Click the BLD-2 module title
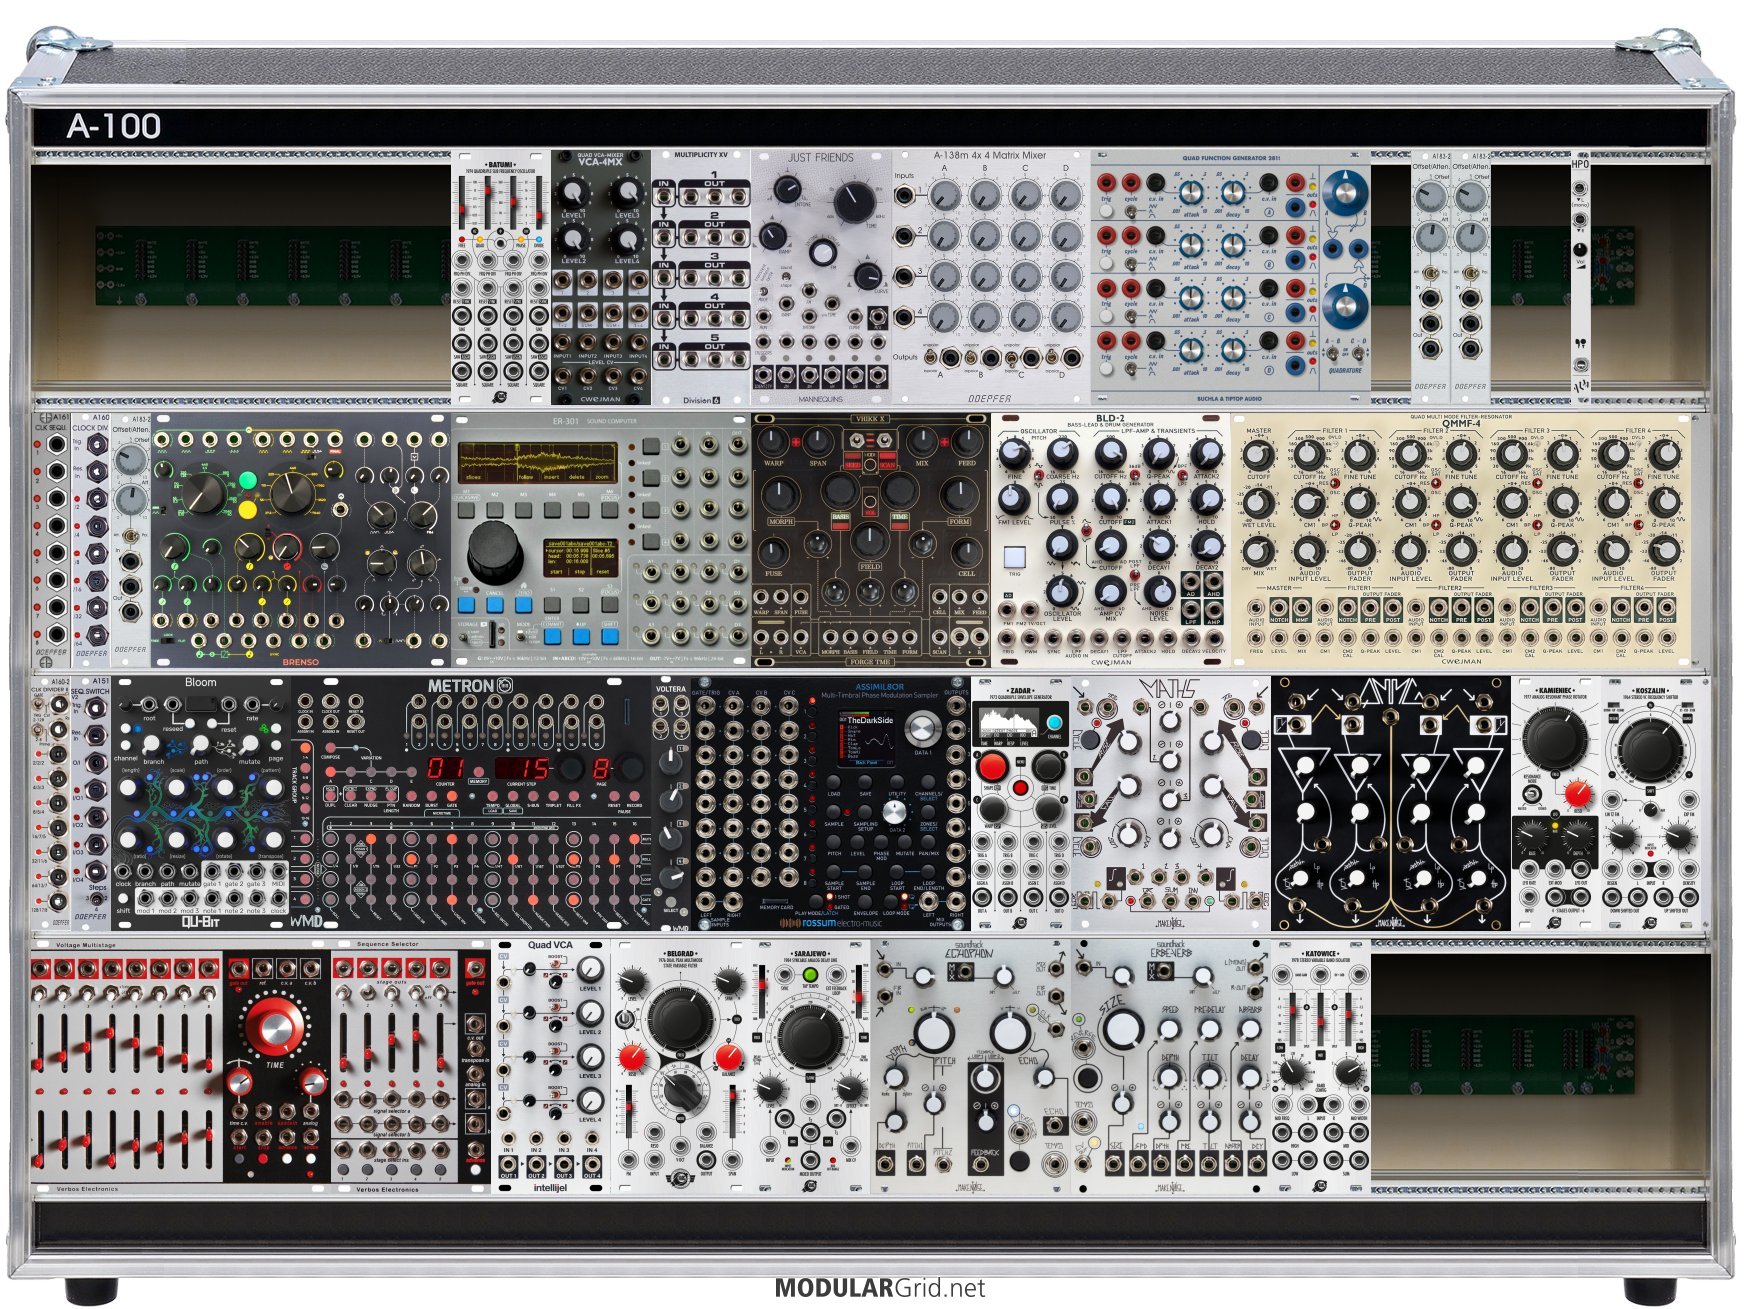Image resolution: width=1762 pixels, height=1309 pixels. (x=1110, y=419)
